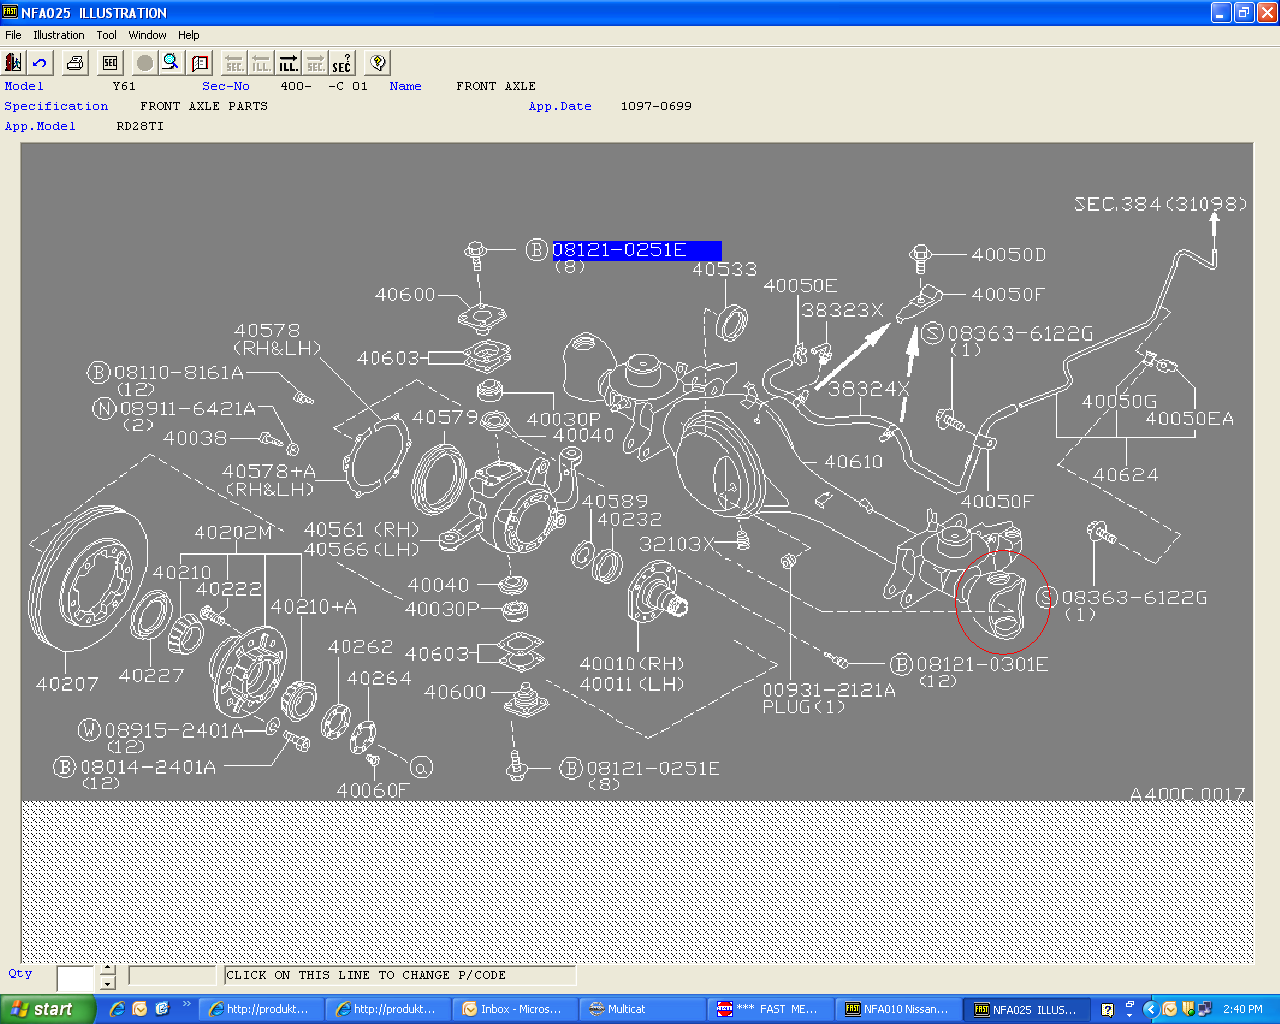Open the Illustration menu

[x=59, y=35]
